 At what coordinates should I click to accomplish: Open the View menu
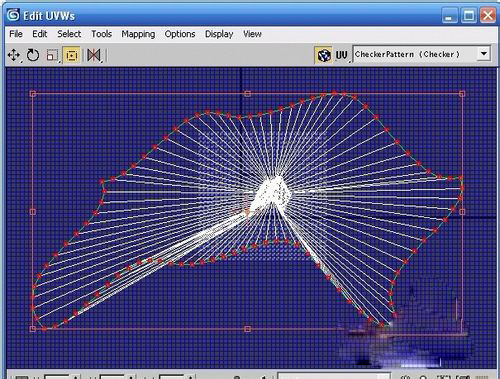click(252, 34)
